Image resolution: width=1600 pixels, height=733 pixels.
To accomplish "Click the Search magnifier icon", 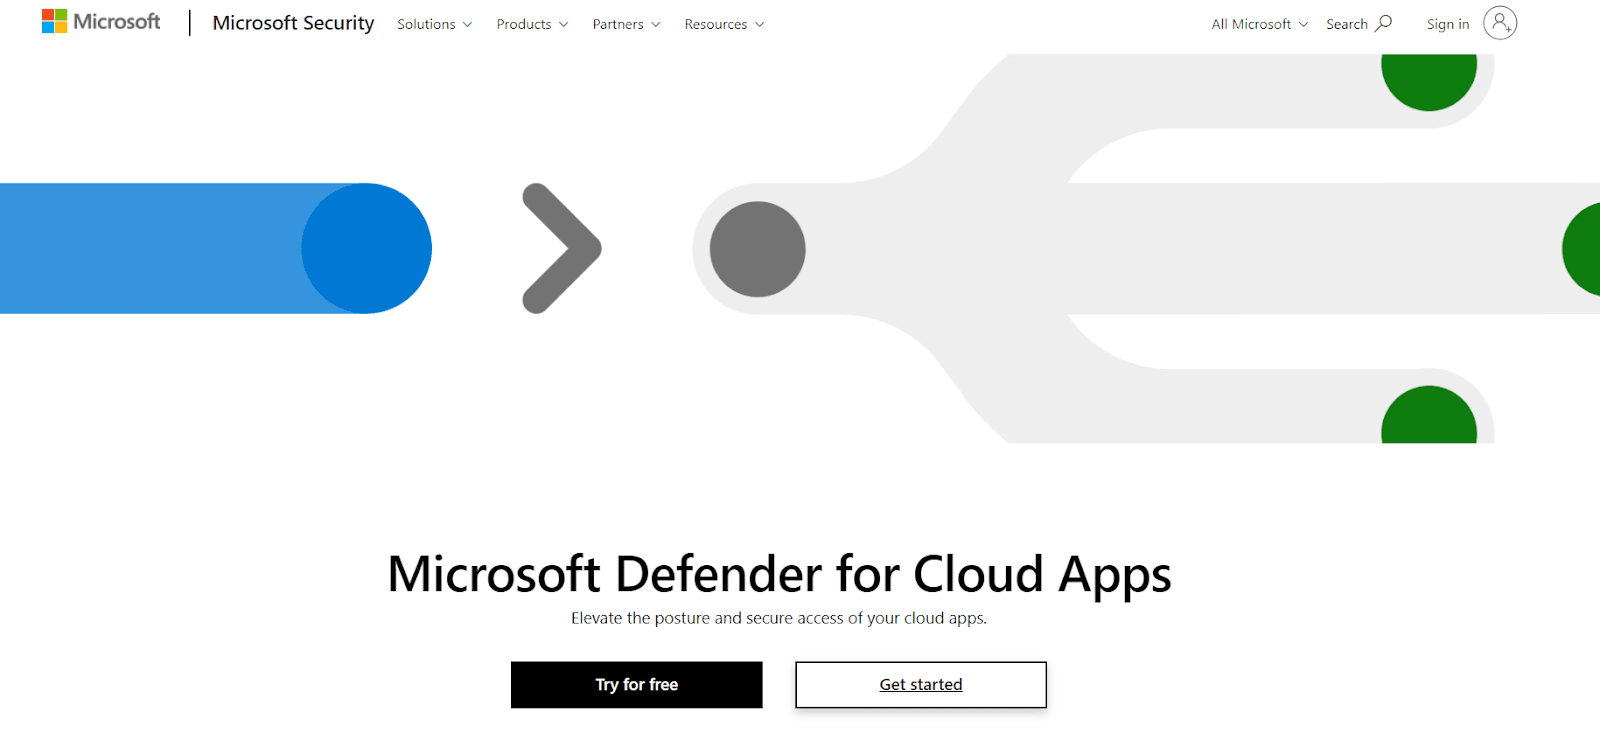I will click(1384, 23).
